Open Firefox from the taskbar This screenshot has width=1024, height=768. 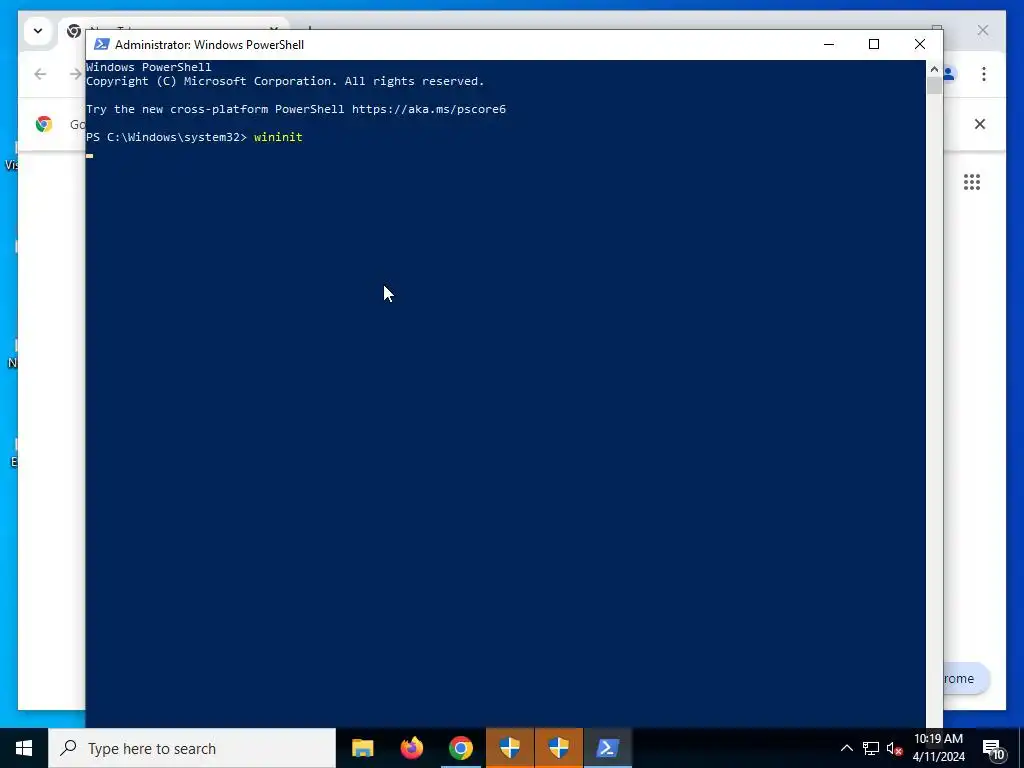click(x=411, y=748)
